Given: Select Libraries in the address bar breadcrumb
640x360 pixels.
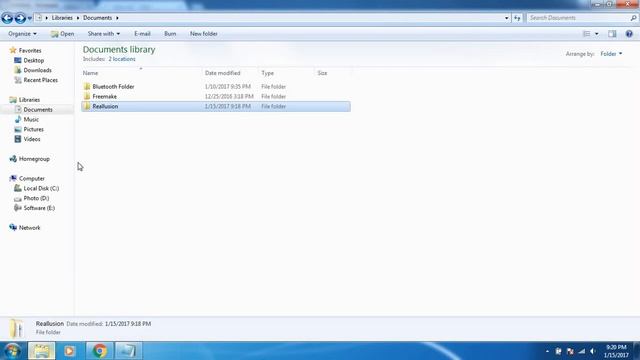Looking at the screenshot, I should click(62, 18).
